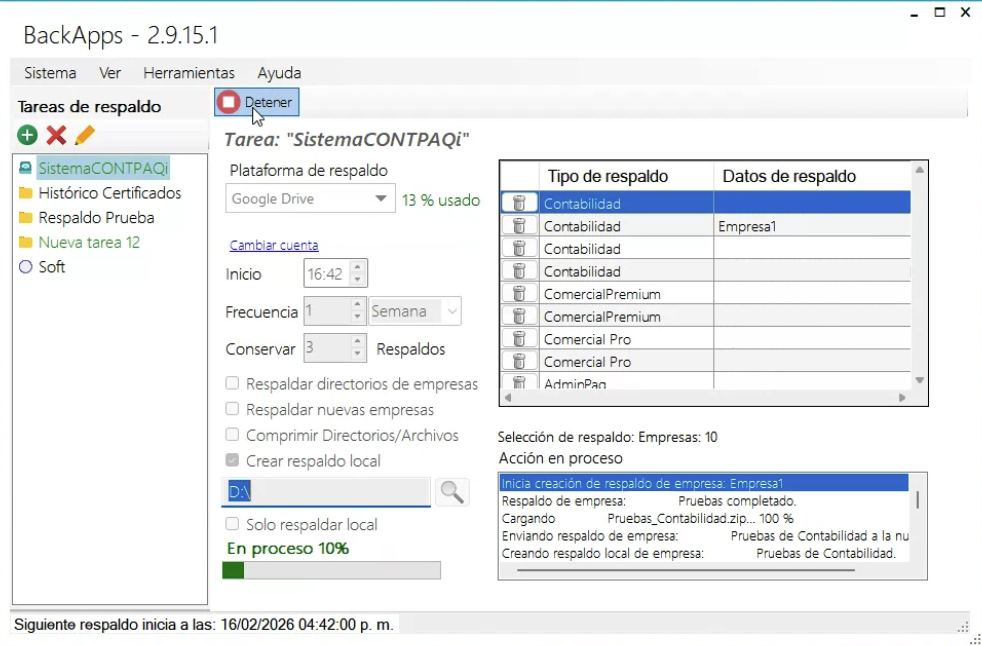Screen dimensions: 982x646
Task: Select the SistemaCONTPAQi task
Action: click(x=103, y=168)
